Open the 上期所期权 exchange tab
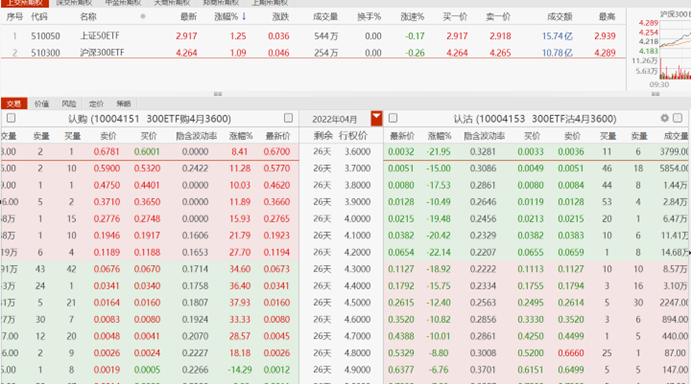This screenshot has width=691, height=384. click(270, 3)
